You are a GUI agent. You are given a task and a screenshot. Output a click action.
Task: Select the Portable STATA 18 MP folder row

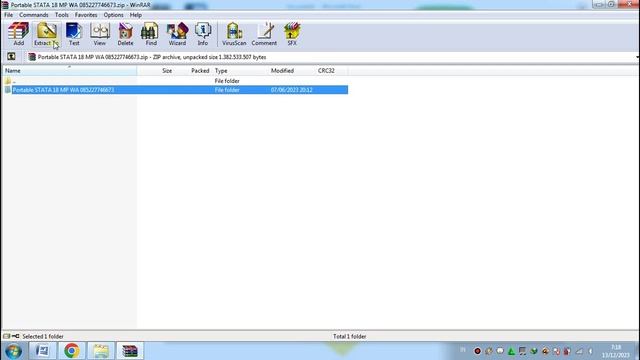[176, 90]
